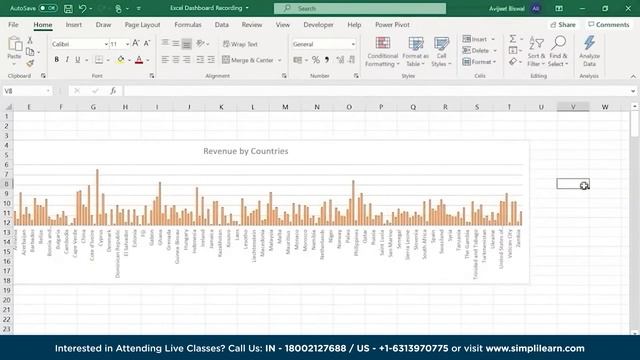The width and height of the screenshot is (640, 360).
Task: Click the Fill Color yellow bucket
Action: pos(120,60)
